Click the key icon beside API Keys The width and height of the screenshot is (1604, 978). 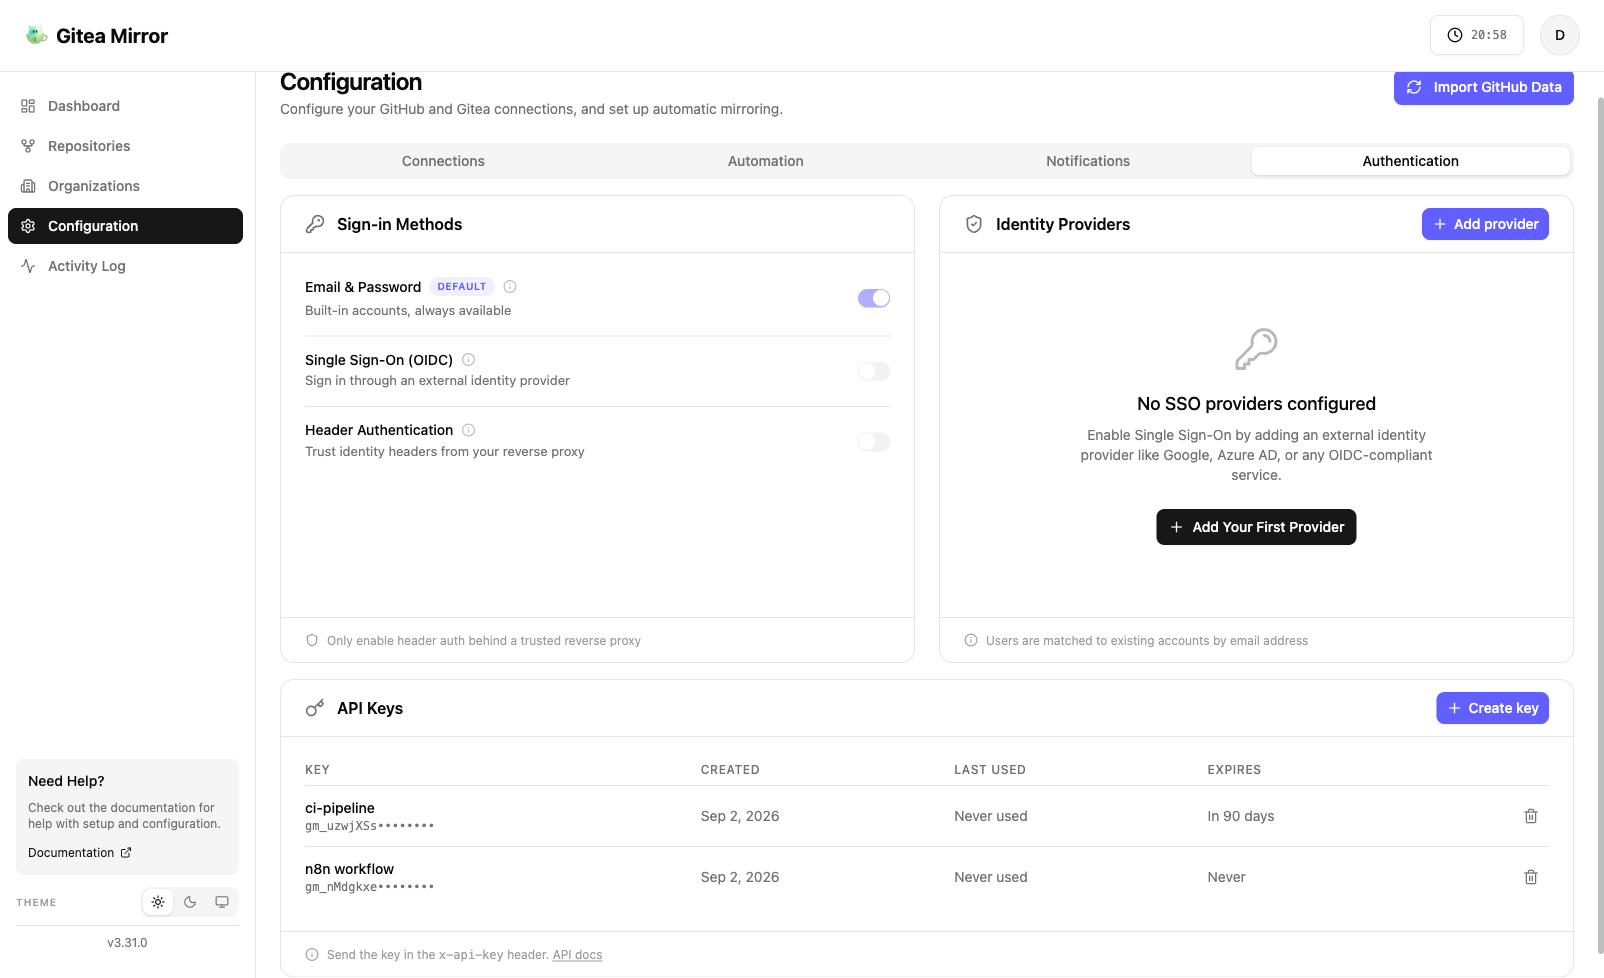(315, 708)
